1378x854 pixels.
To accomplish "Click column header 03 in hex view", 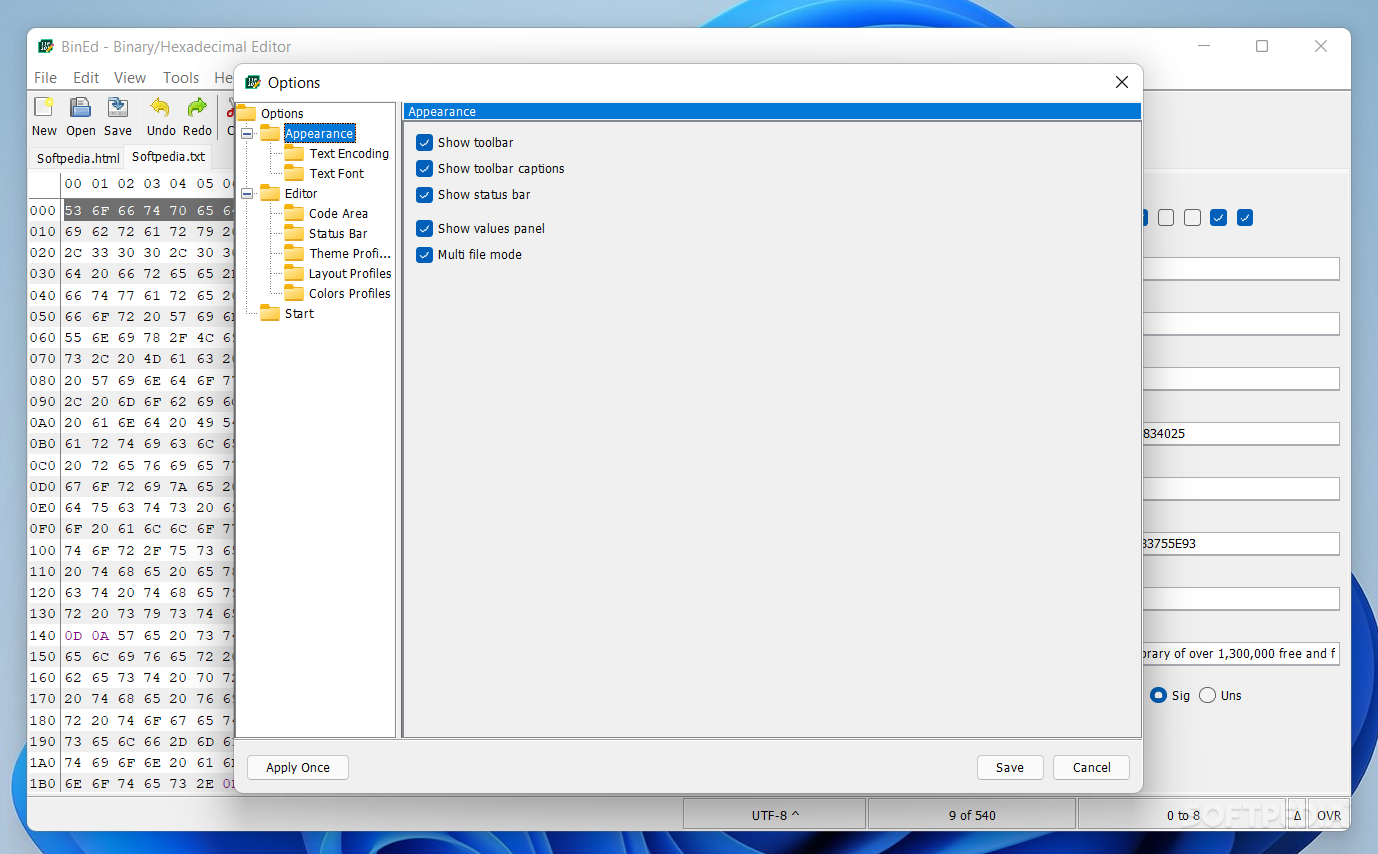I will pos(152,183).
